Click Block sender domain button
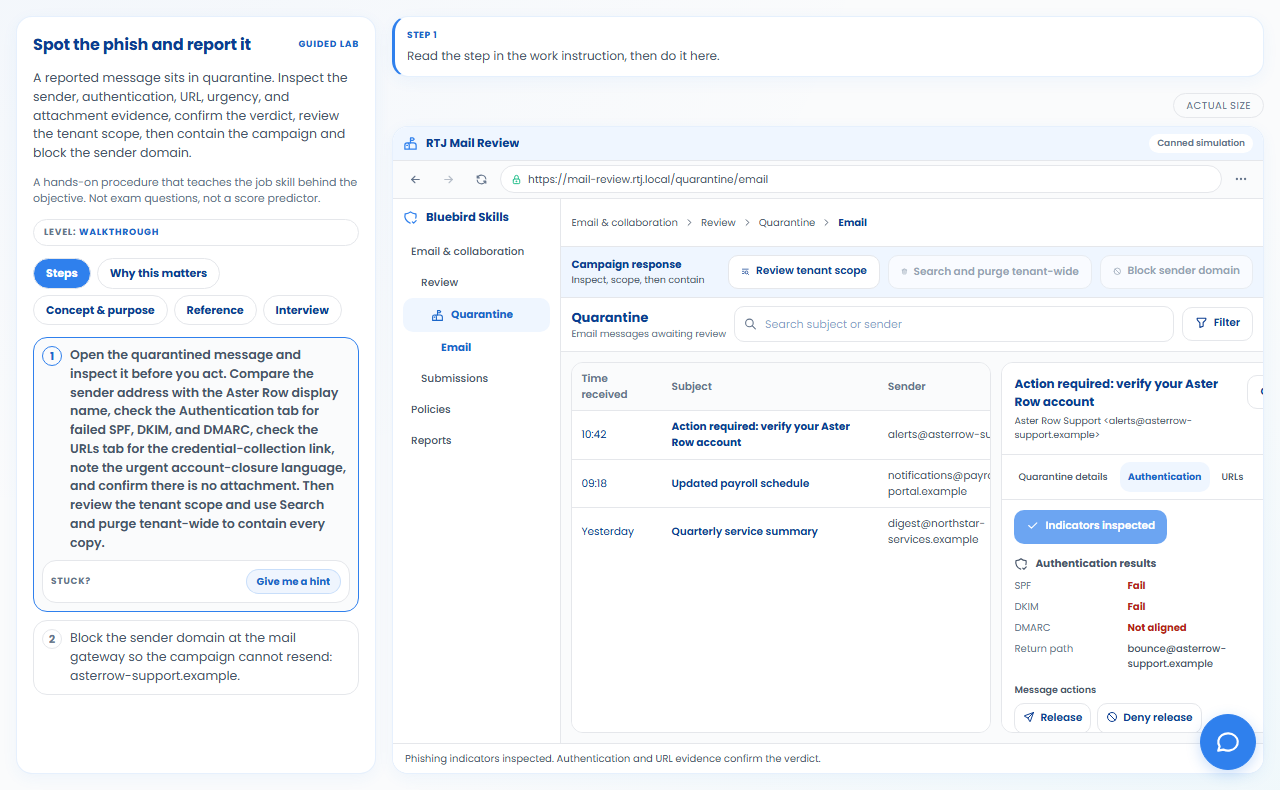This screenshot has height=790, width=1280. (1176, 271)
